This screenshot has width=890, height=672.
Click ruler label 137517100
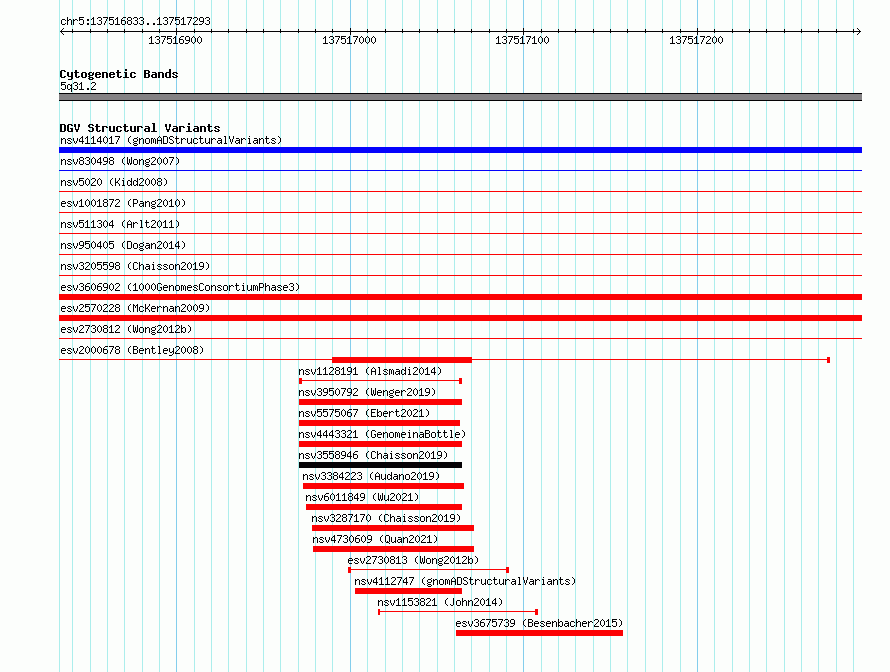522,40
